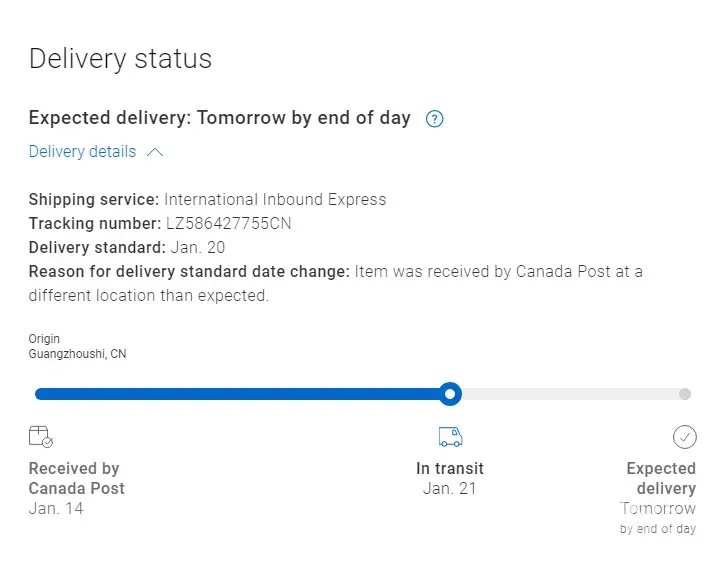Click the Jan. 21 in-transit date
727x564 pixels.
(450, 489)
